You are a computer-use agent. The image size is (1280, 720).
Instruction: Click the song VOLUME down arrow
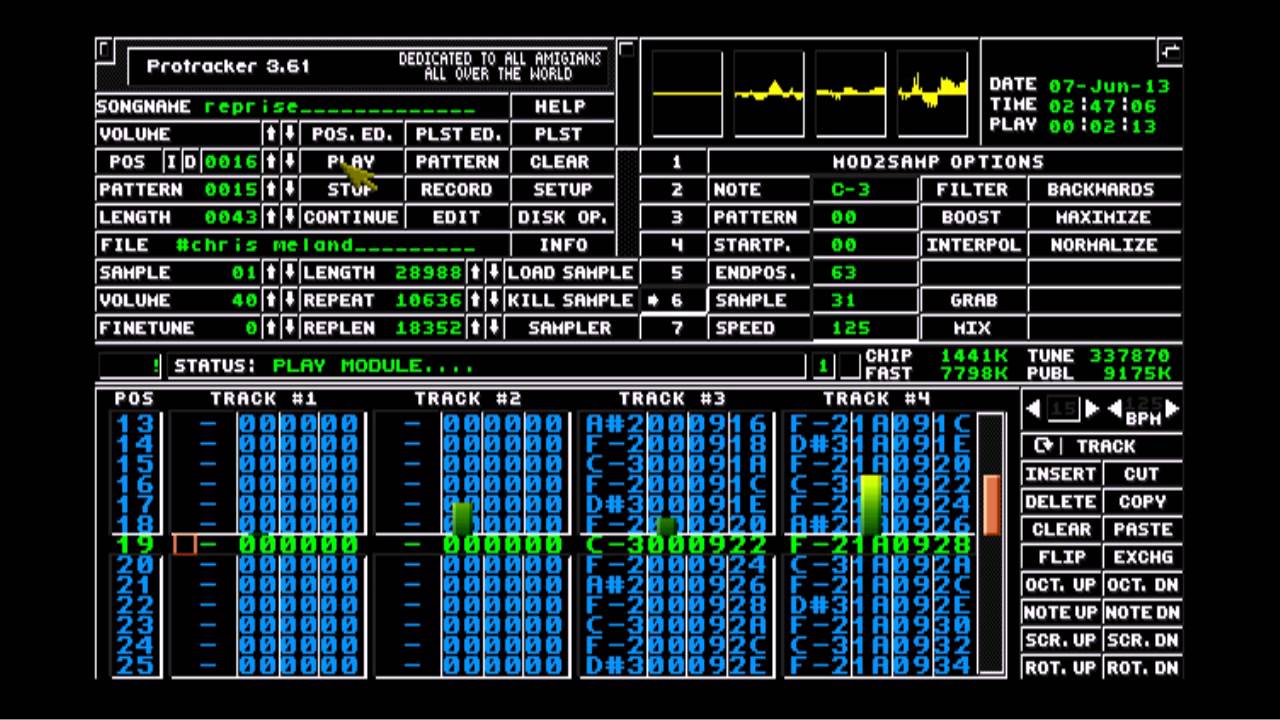click(289, 134)
